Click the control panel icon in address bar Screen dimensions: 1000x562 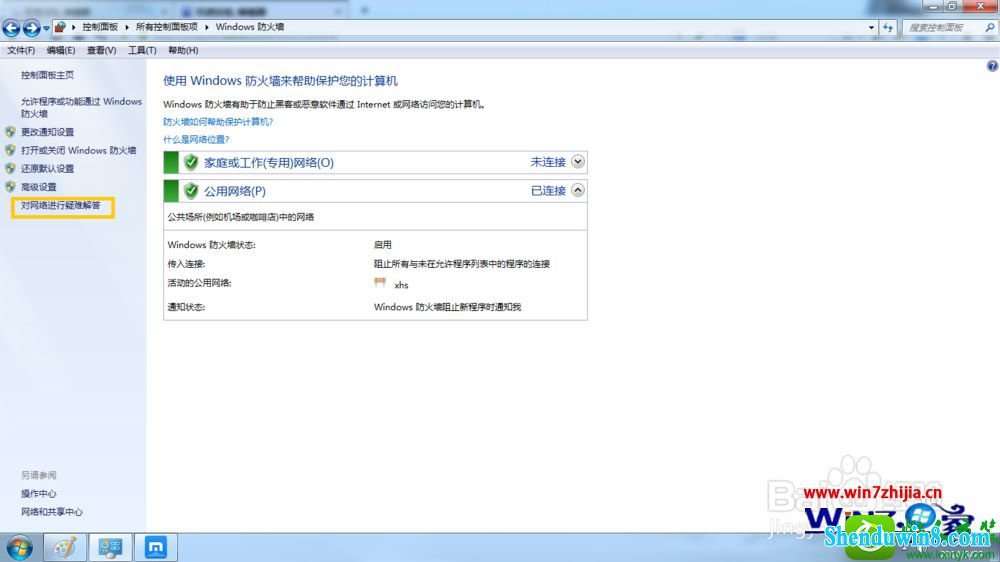[x=60, y=27]
